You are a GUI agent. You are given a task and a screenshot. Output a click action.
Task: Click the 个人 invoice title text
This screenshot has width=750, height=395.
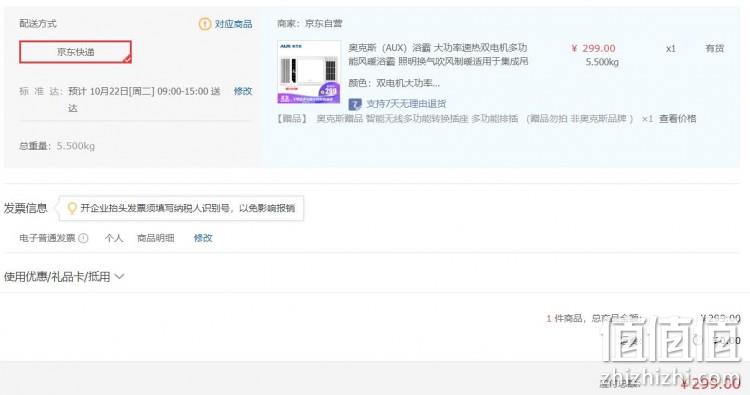click(x=114, y=238)
